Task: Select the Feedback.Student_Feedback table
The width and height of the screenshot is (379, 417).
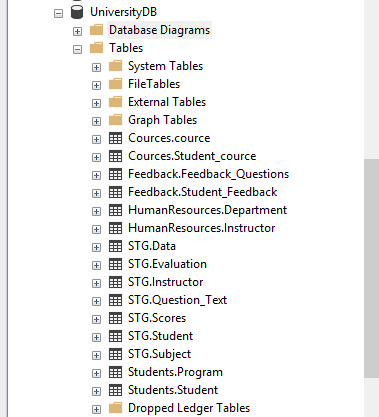Action: pos(202,192)
